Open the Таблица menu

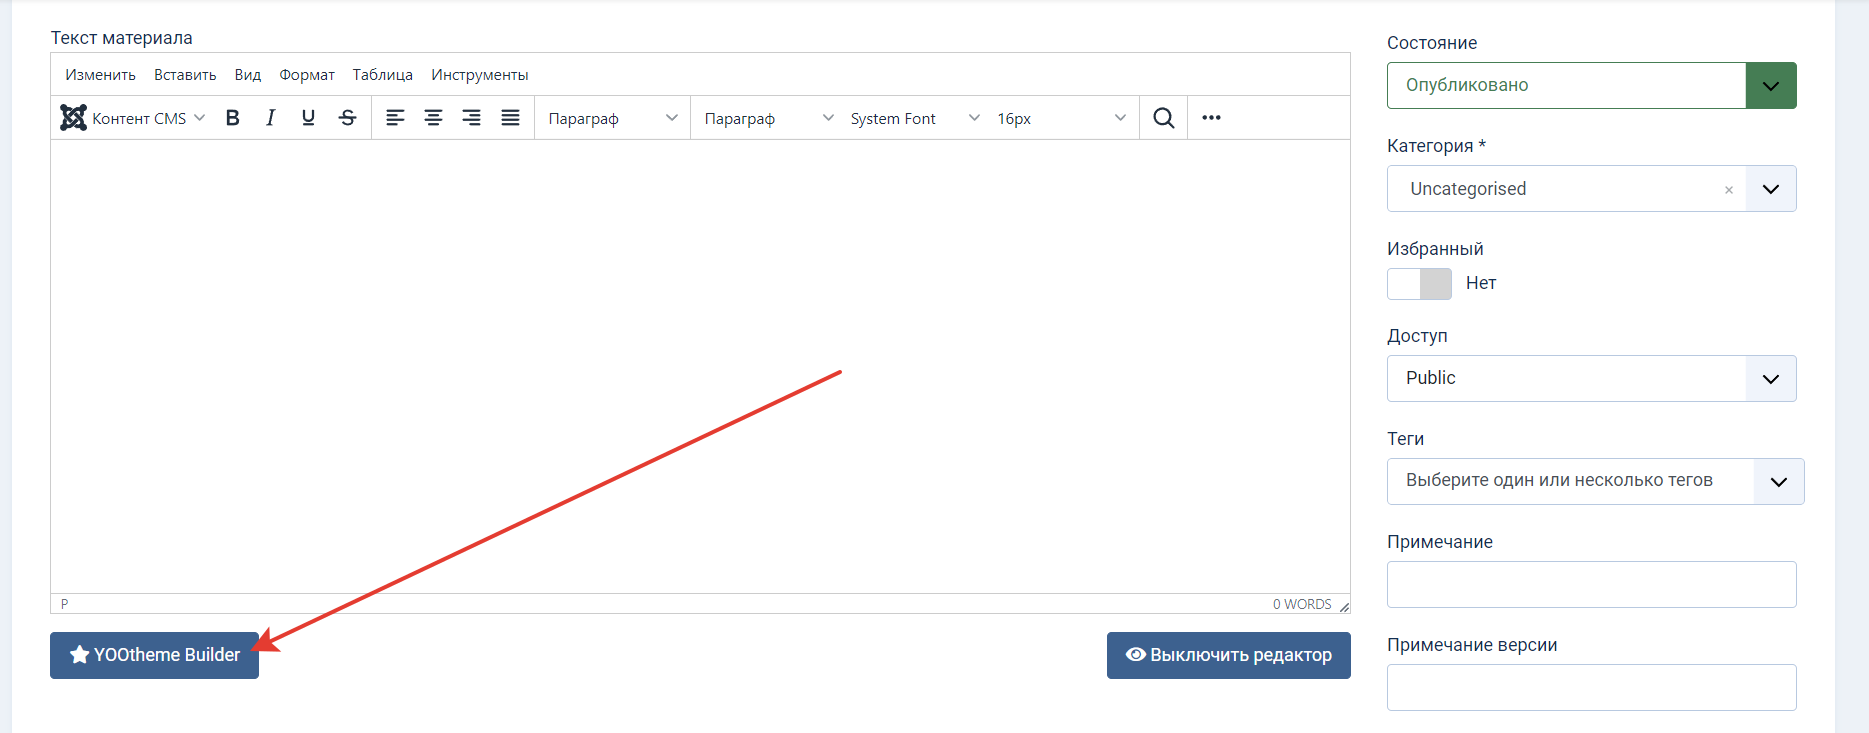383,75
